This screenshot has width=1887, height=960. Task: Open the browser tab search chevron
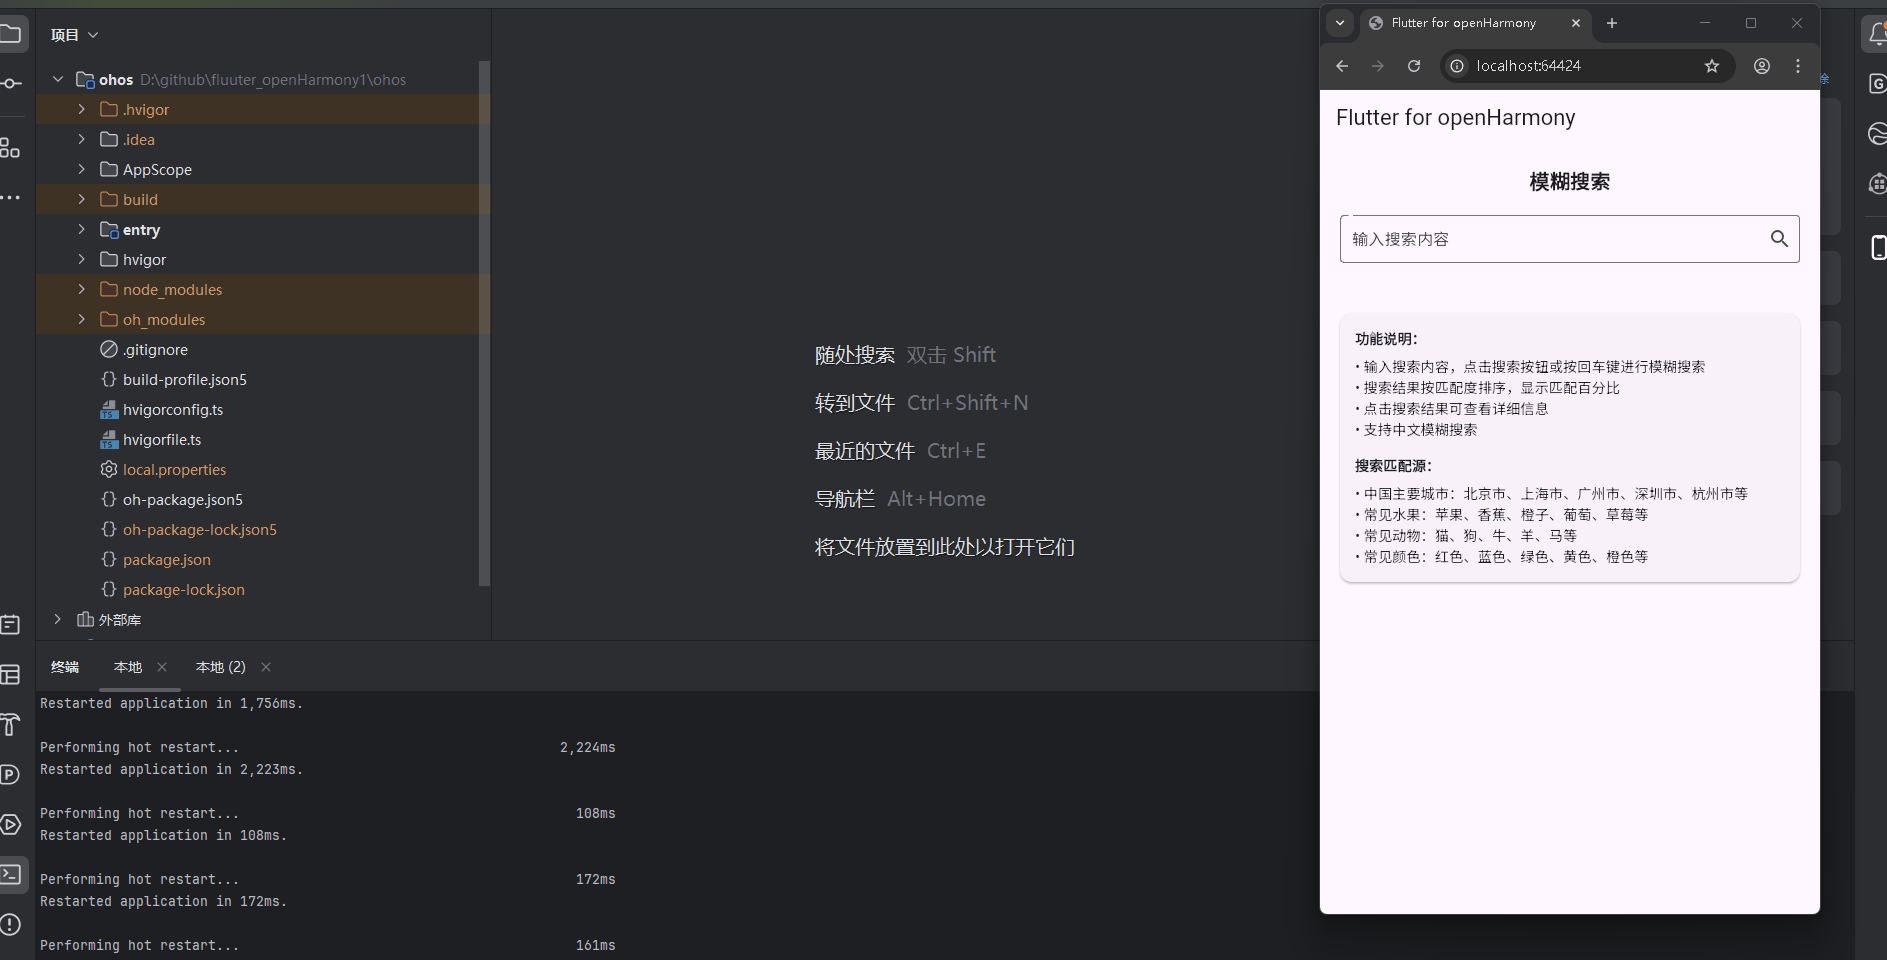[x=1340, y=23]
